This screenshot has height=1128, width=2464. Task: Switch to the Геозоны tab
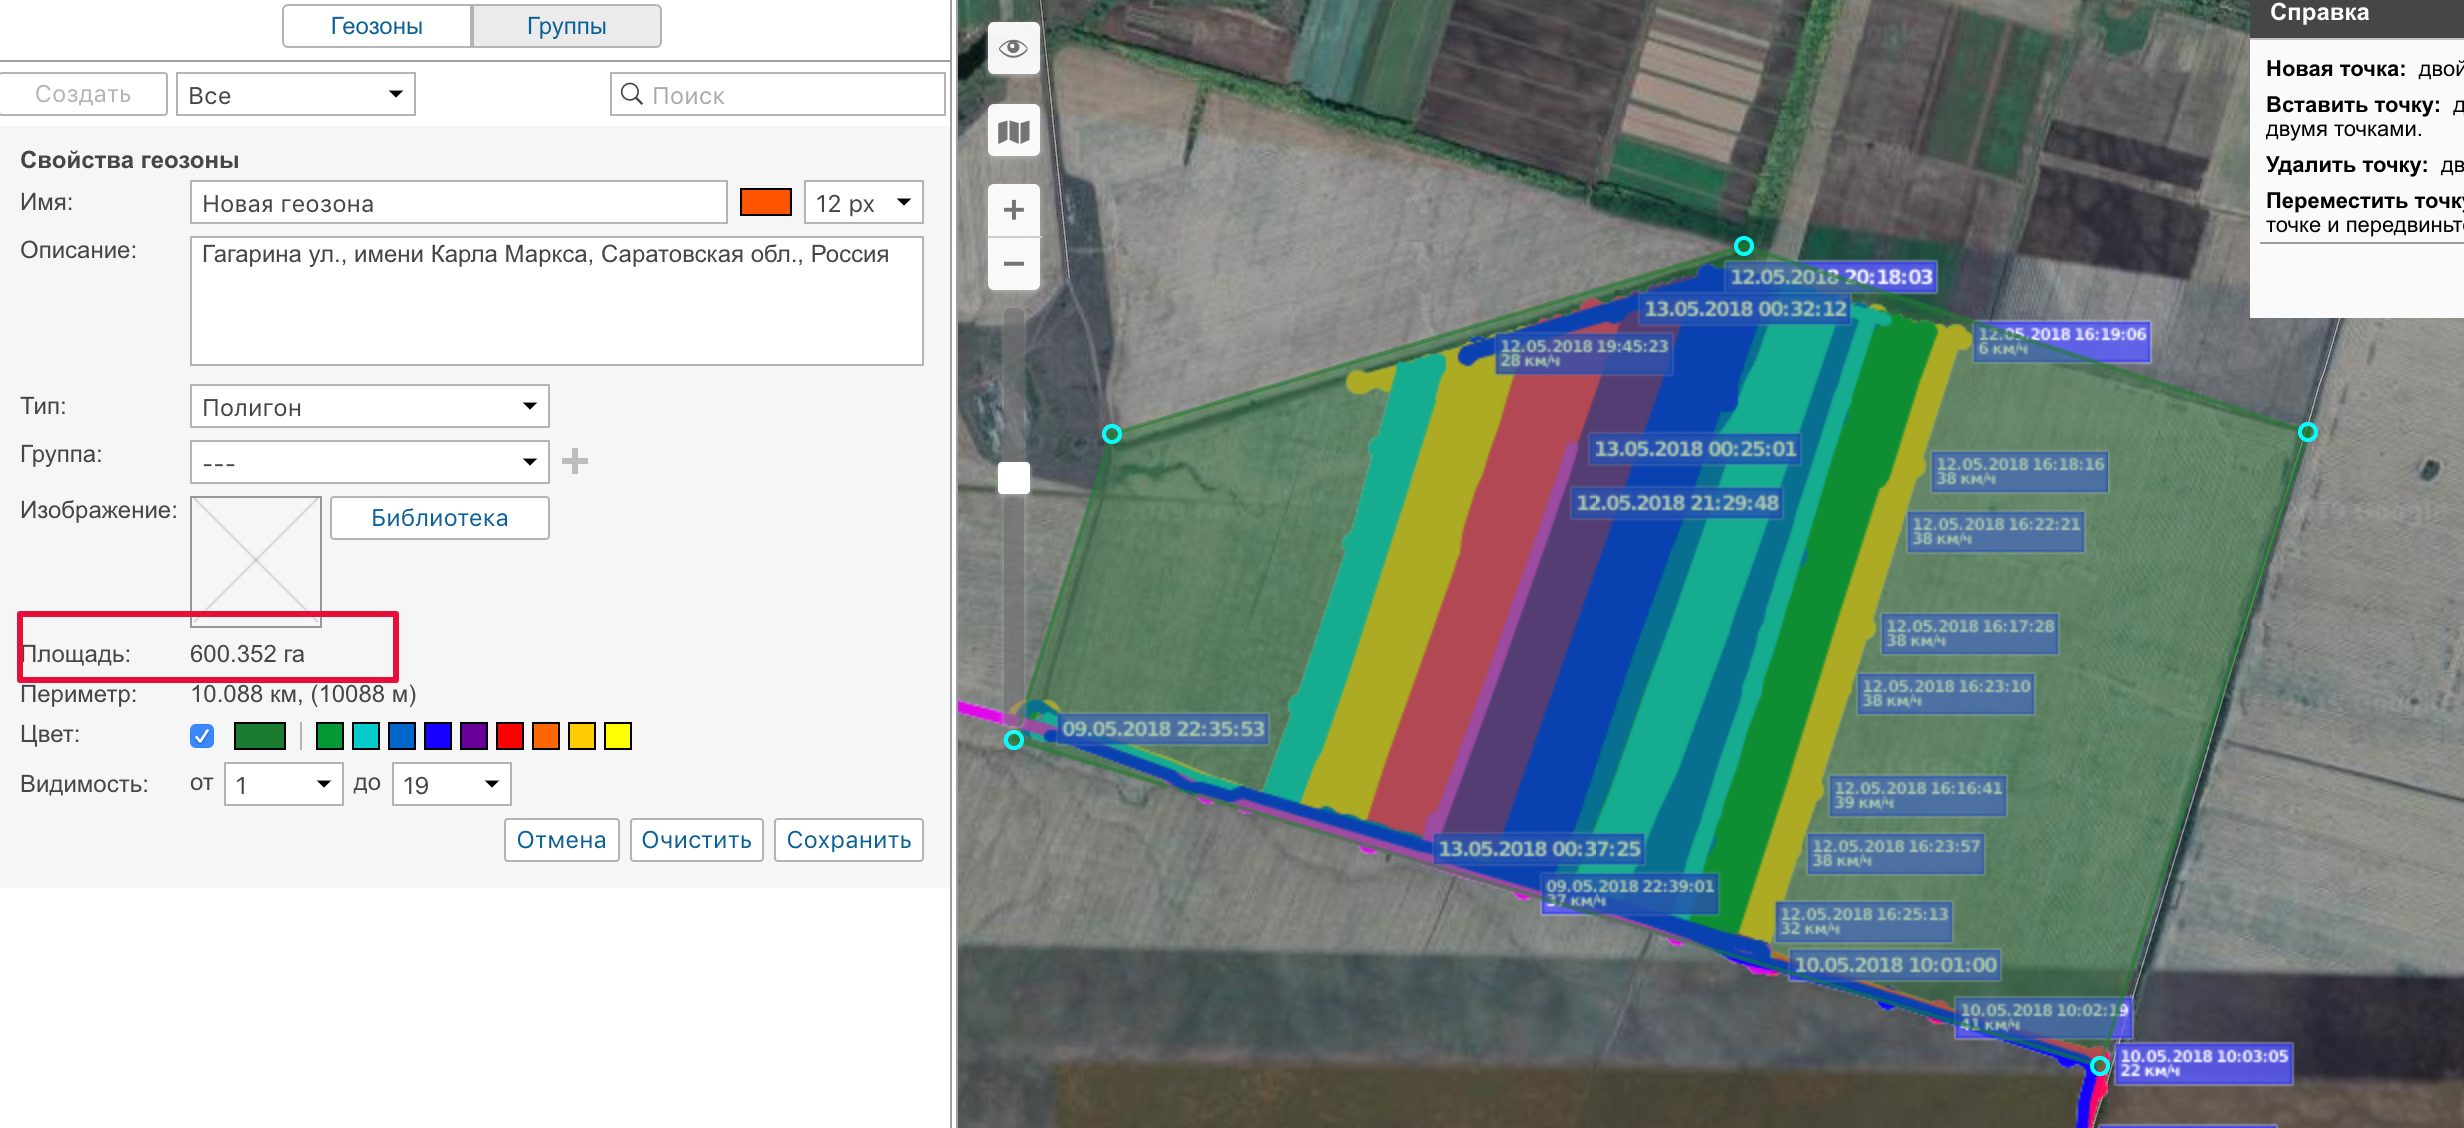pos(377,26)
